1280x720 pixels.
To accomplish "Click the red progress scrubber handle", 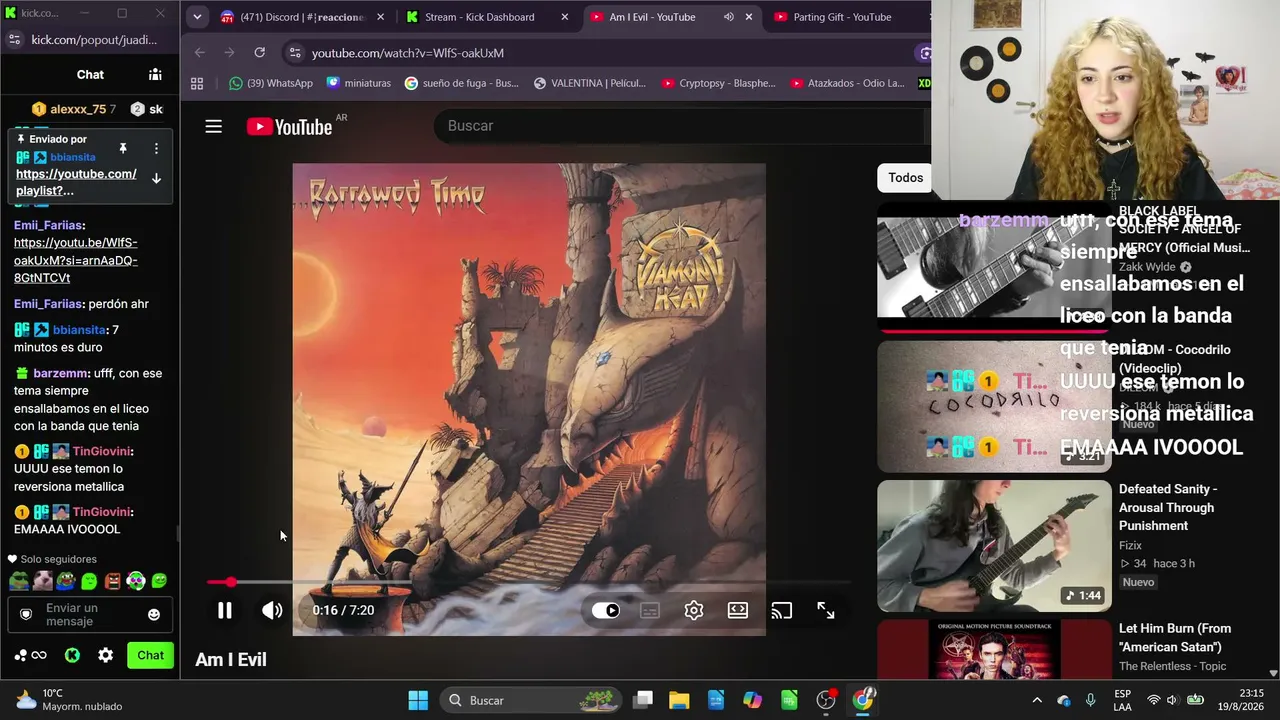I will tap(231, 581).
